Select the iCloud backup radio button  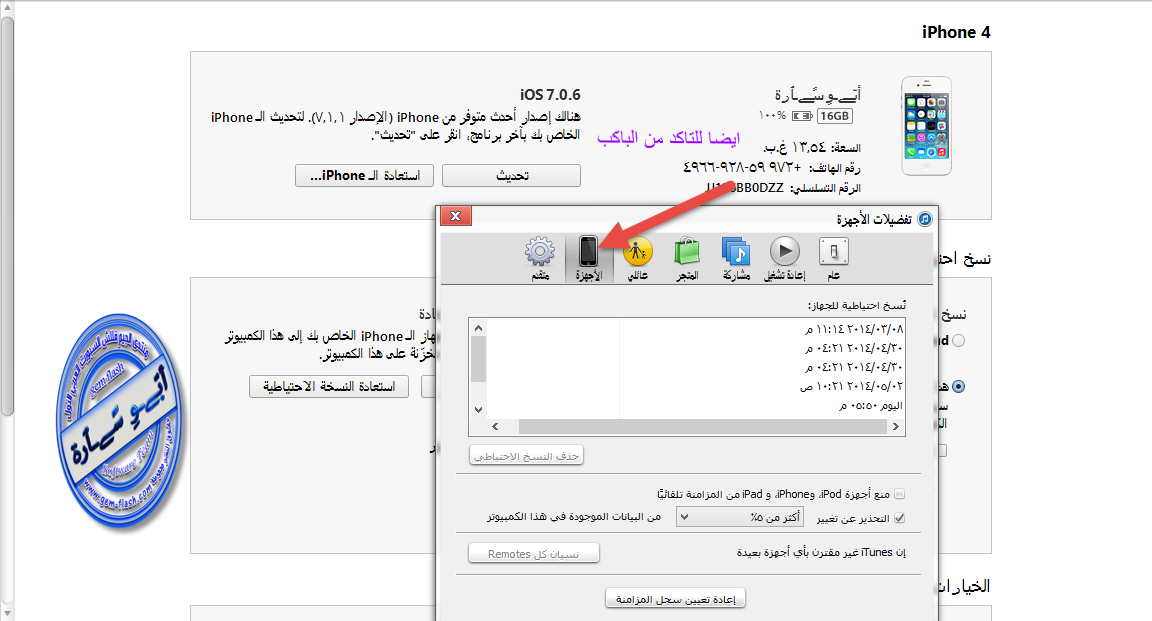pyautogui.click(x=958, y=341)
